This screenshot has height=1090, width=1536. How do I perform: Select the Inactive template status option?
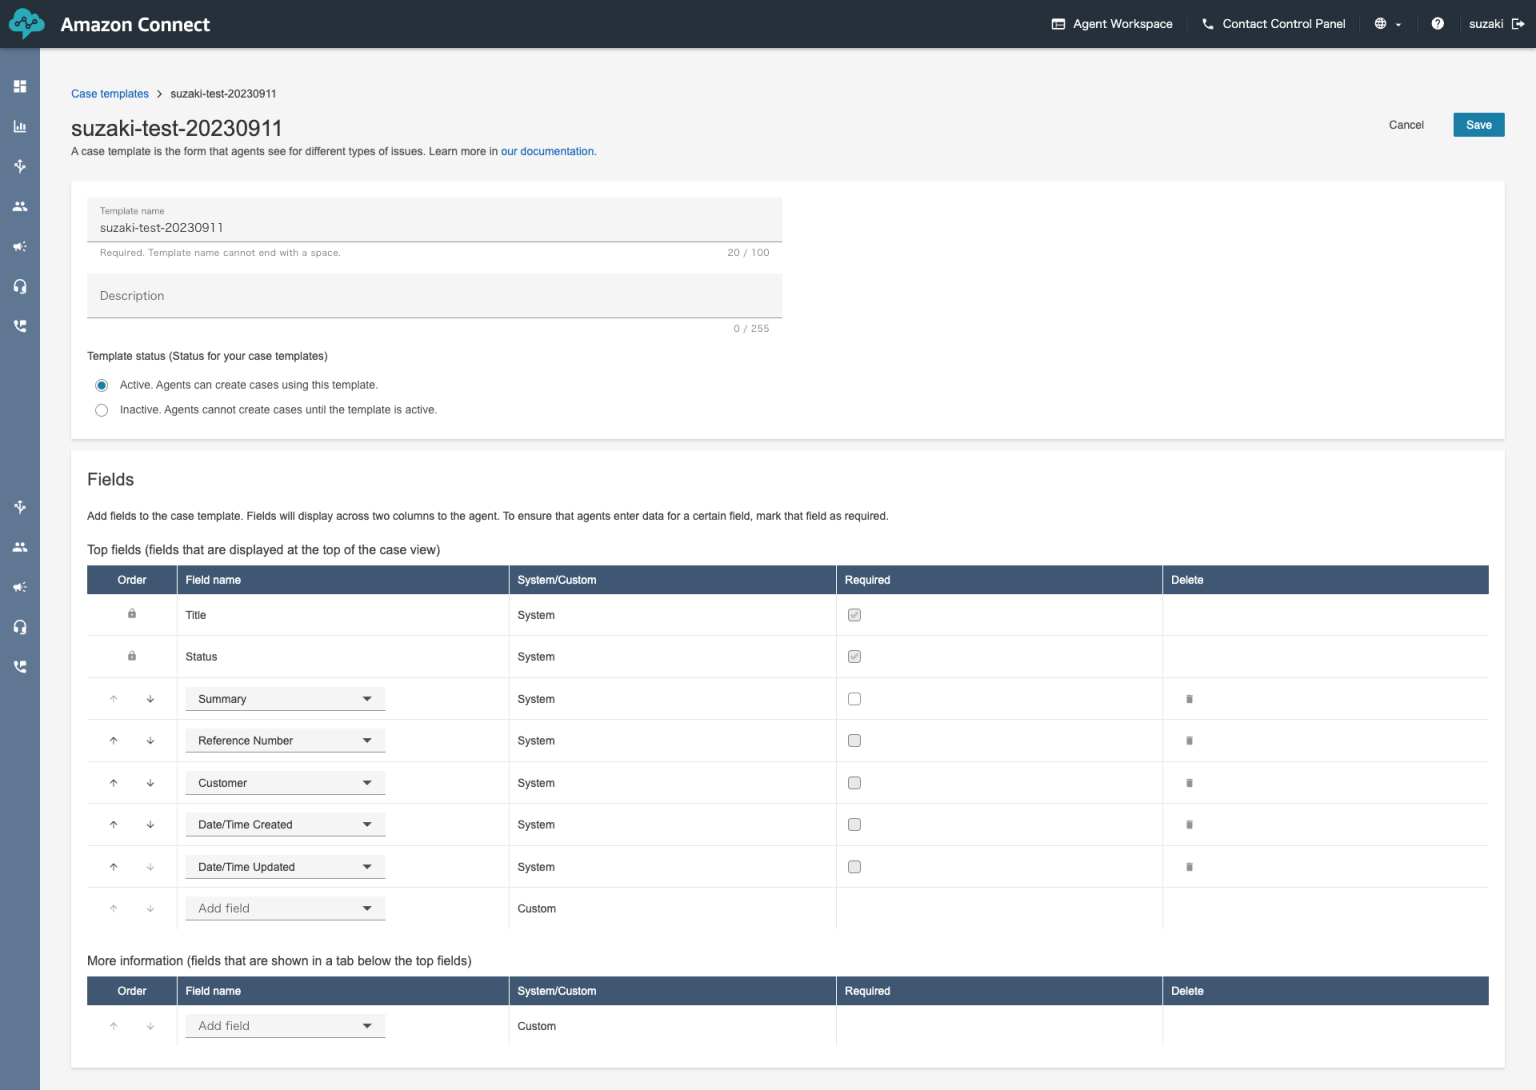102,410
